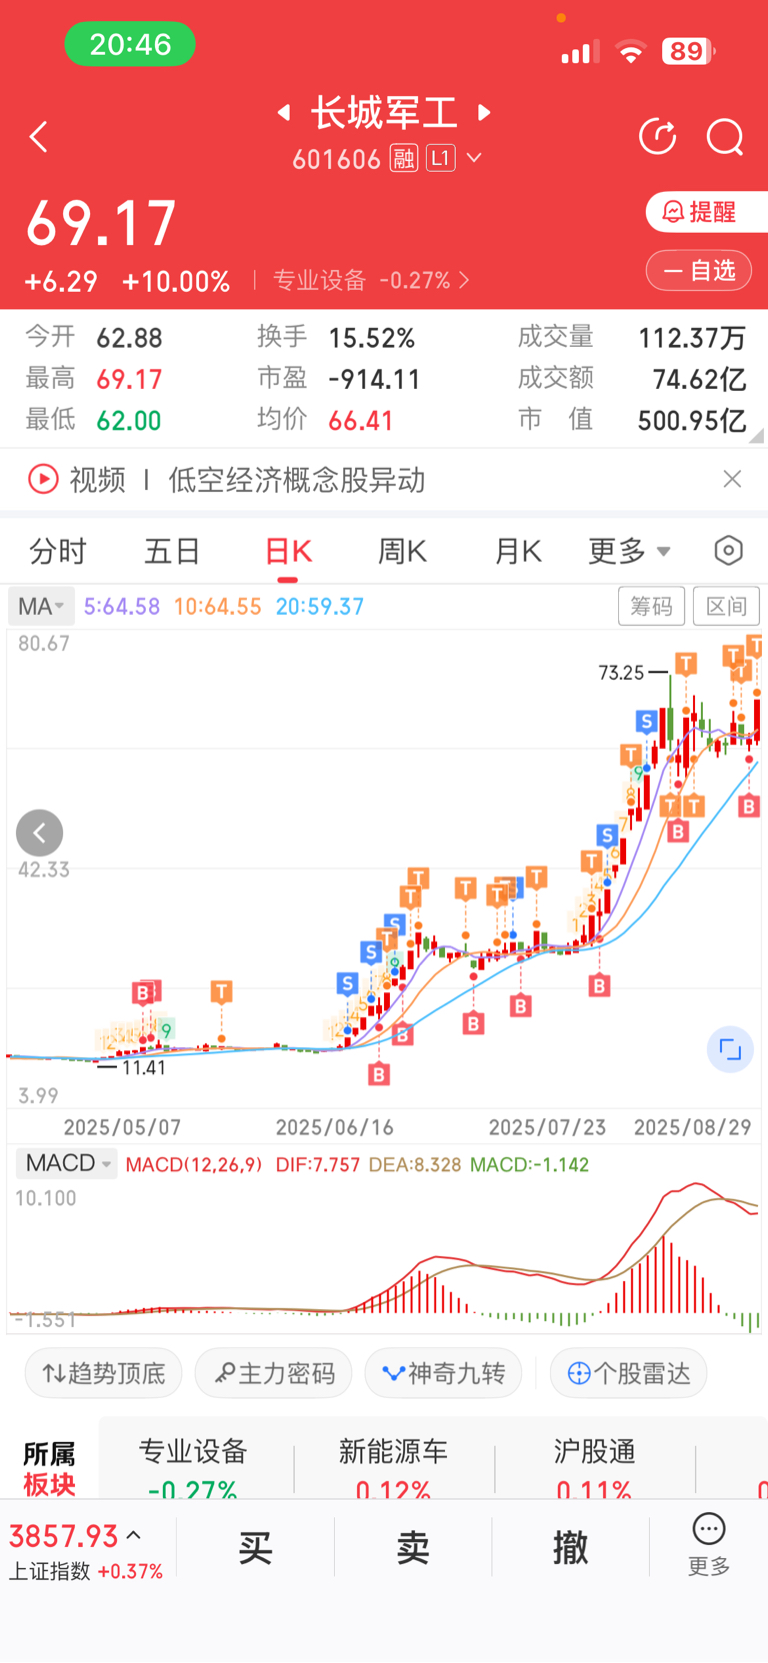Viewport: 768px width, 1663px height.
Task: Open the 沪股通 sector card
Action: 595,1470
